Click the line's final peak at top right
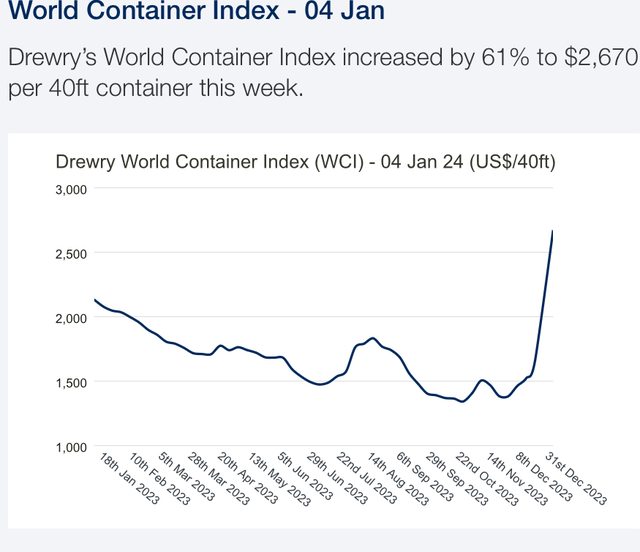The image size is (640, 552). click(552, 232)
